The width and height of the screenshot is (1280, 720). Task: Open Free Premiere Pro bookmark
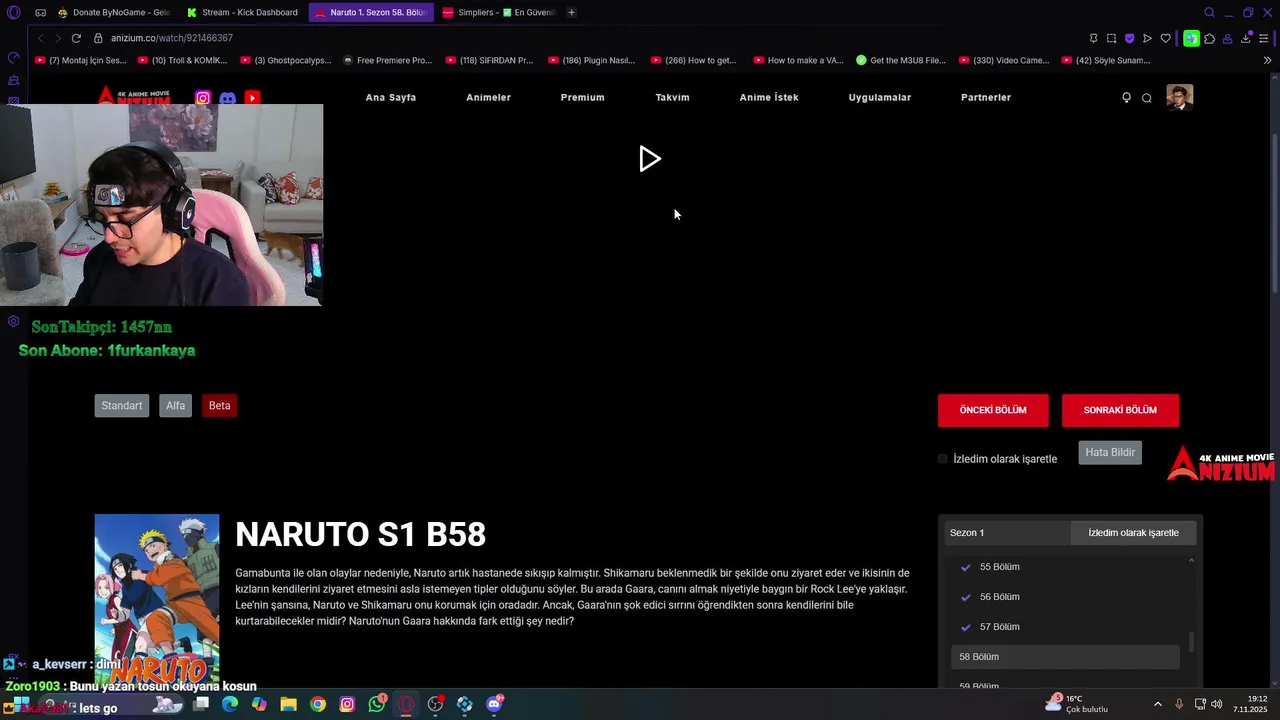(x=387, y=60)
